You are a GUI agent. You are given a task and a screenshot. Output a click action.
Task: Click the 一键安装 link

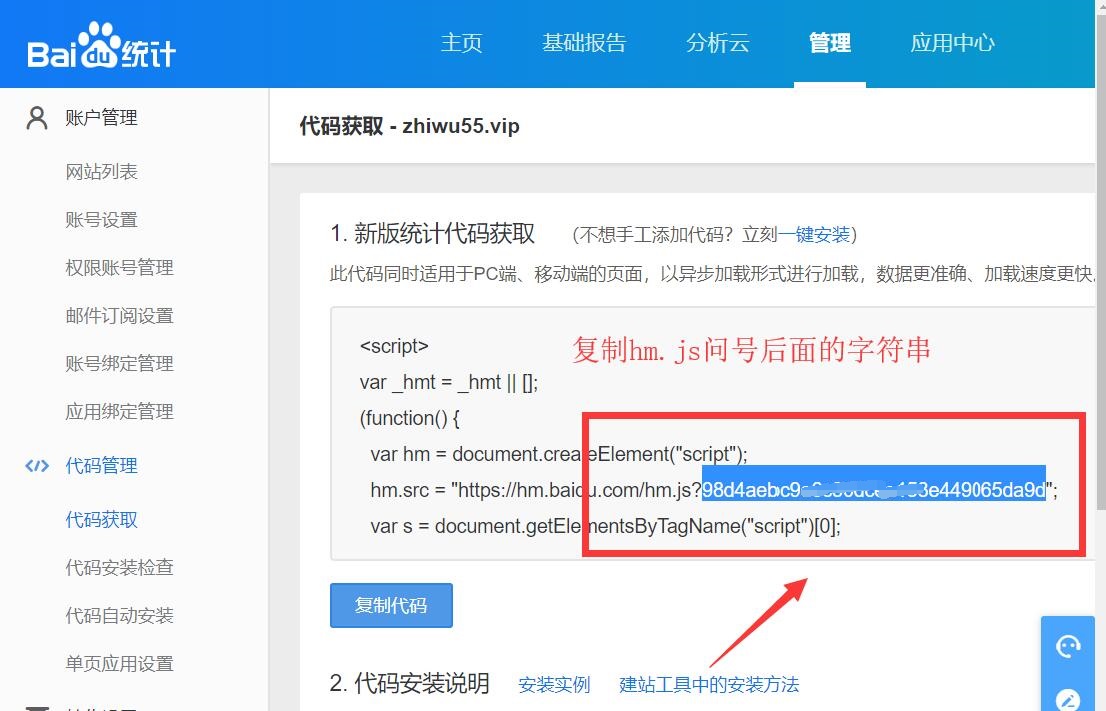814,234
